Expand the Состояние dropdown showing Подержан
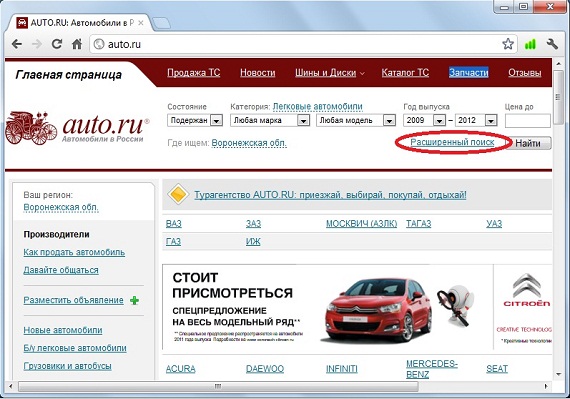The width and height of the screenshot is (570, 399). (195, 120)
